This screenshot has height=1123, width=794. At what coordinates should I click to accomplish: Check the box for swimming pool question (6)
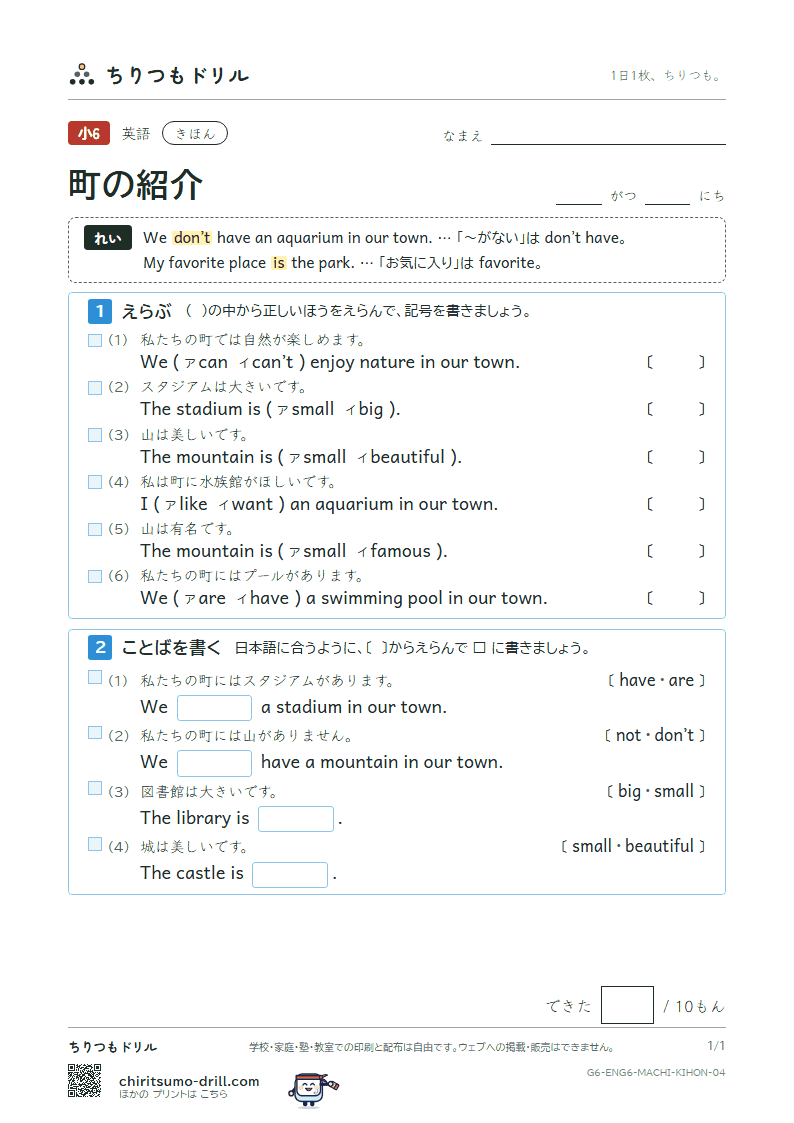pos(95,577)
